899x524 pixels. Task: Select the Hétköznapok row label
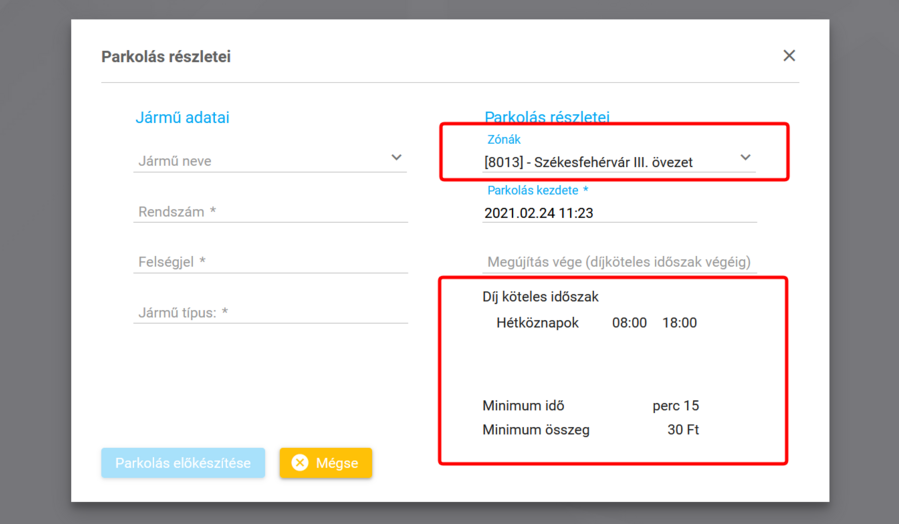click(x=537, y=323)
